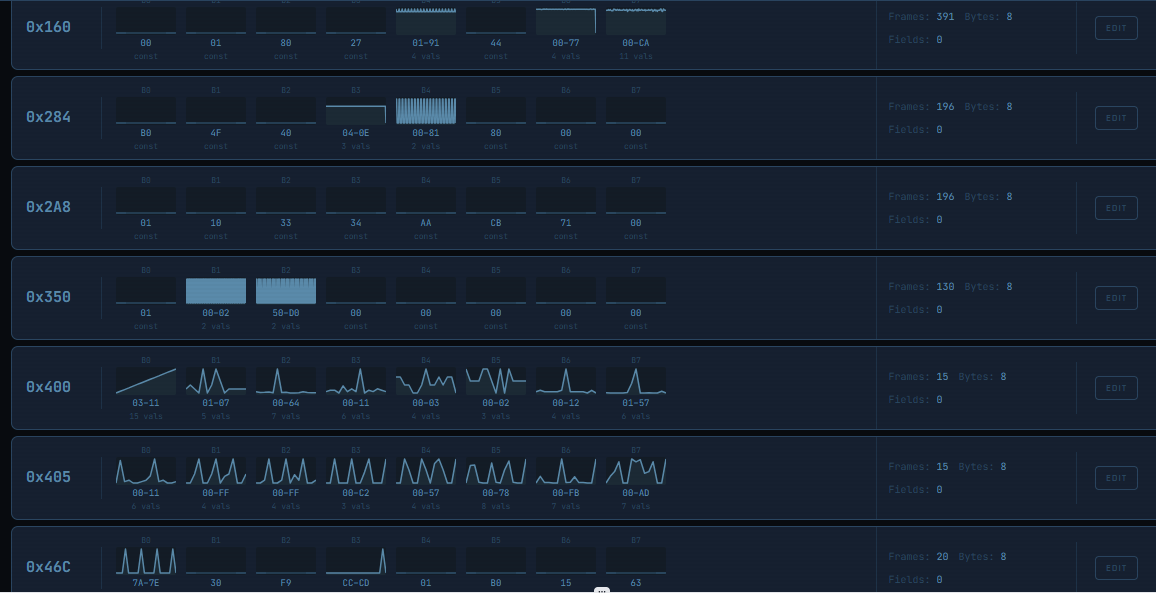Open the editor for ID 0x284

point(1116,118)
